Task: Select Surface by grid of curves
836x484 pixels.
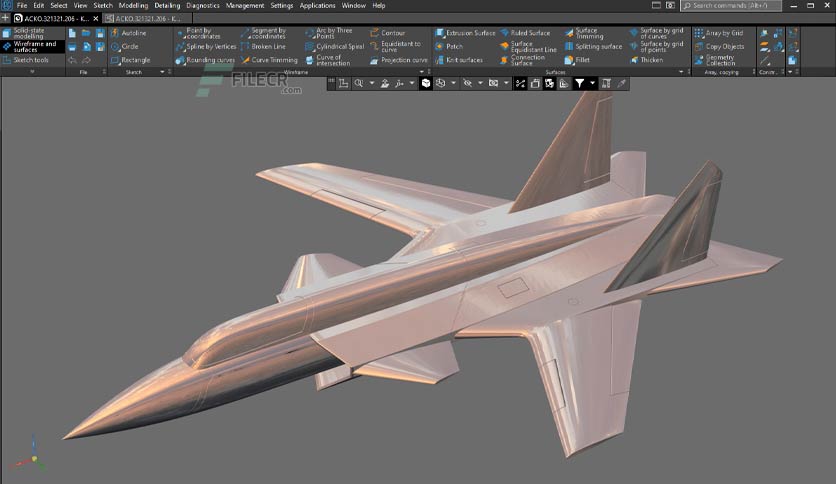Action: pyautogui.click(x=656, y=33)
